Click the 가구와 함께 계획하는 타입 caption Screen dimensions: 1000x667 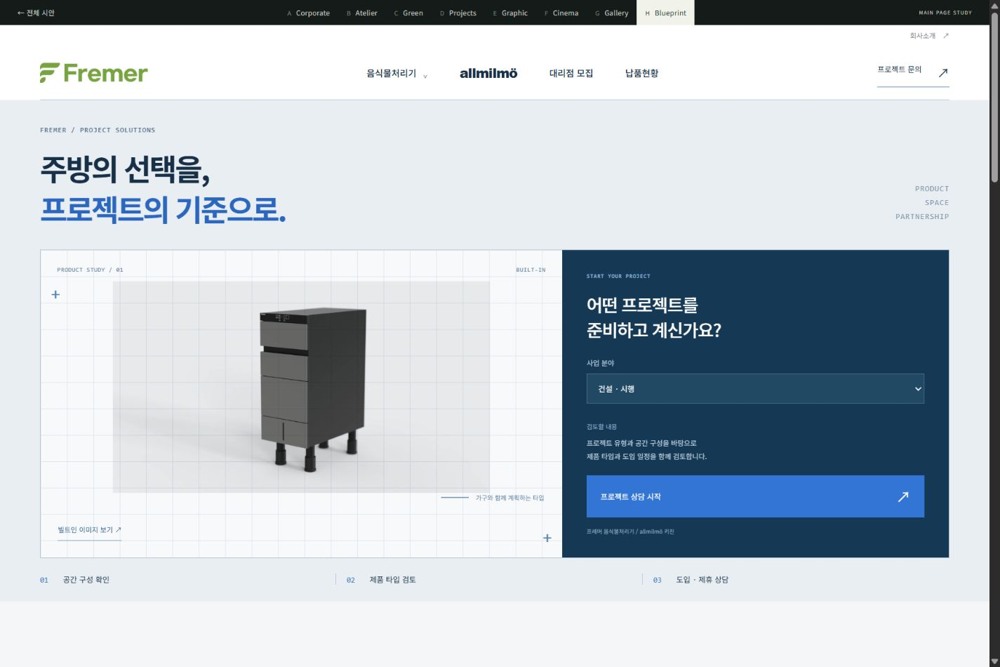[510, 497]
